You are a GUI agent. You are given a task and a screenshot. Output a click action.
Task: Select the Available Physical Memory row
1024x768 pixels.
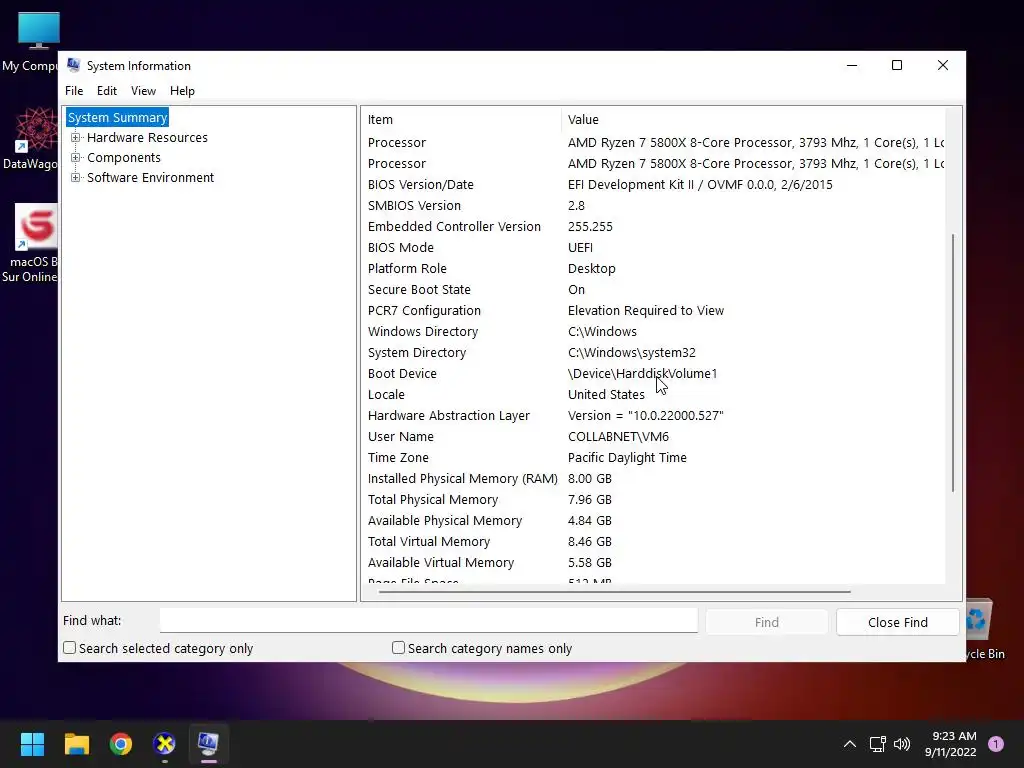tap(653, 520)
